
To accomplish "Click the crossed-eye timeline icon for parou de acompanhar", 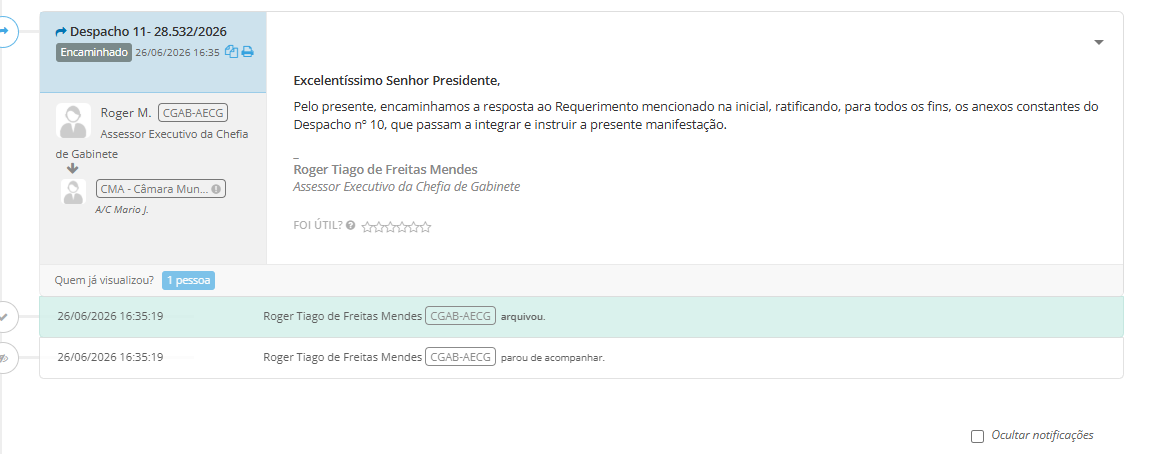I will [5, 358].
